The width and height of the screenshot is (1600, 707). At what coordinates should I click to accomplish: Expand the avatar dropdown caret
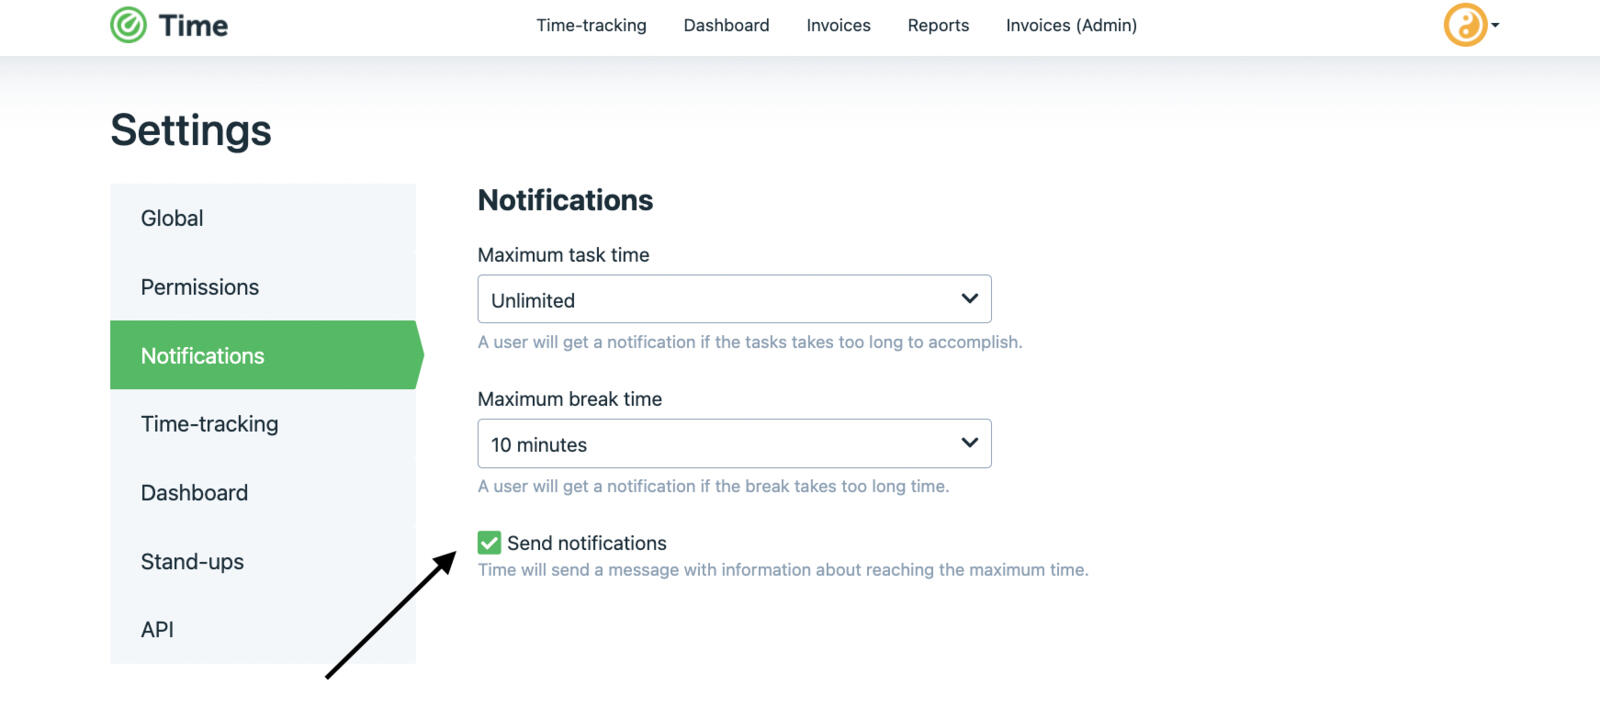tap(1494, 27)
